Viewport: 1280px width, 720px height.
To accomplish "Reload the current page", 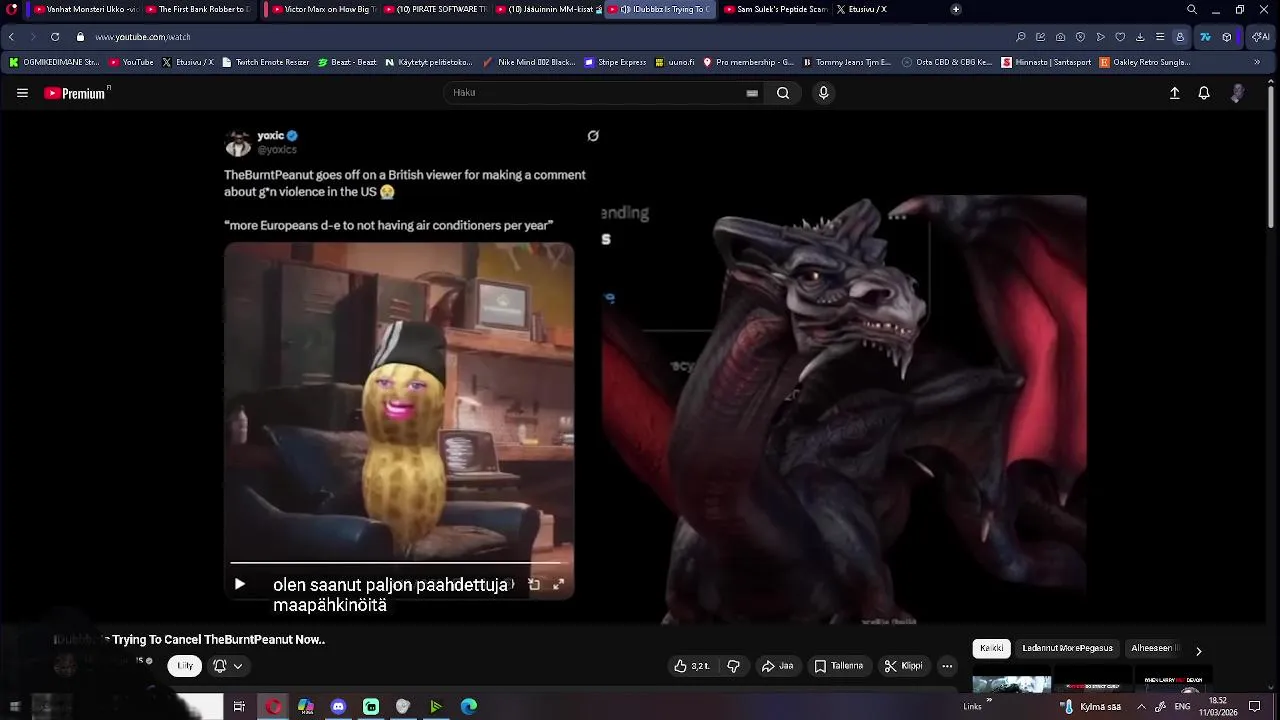I will tap(55, 37).
